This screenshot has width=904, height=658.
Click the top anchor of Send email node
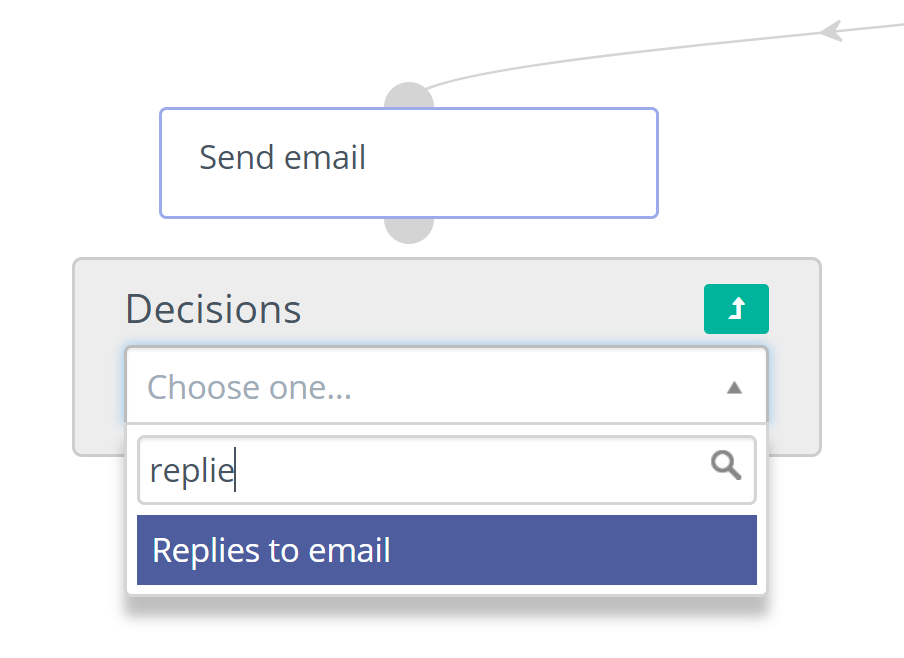[x=409, y=95]
